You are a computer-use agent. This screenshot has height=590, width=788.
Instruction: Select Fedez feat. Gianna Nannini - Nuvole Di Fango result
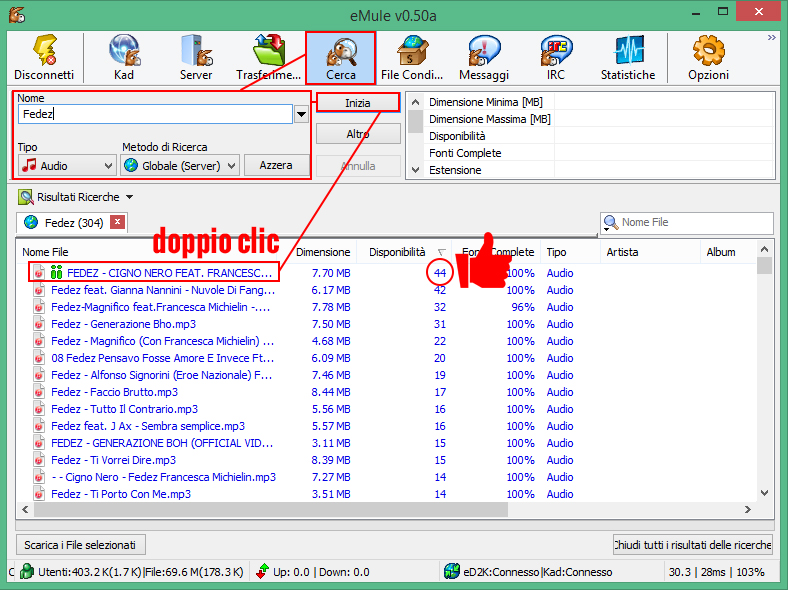click(163, 290)
